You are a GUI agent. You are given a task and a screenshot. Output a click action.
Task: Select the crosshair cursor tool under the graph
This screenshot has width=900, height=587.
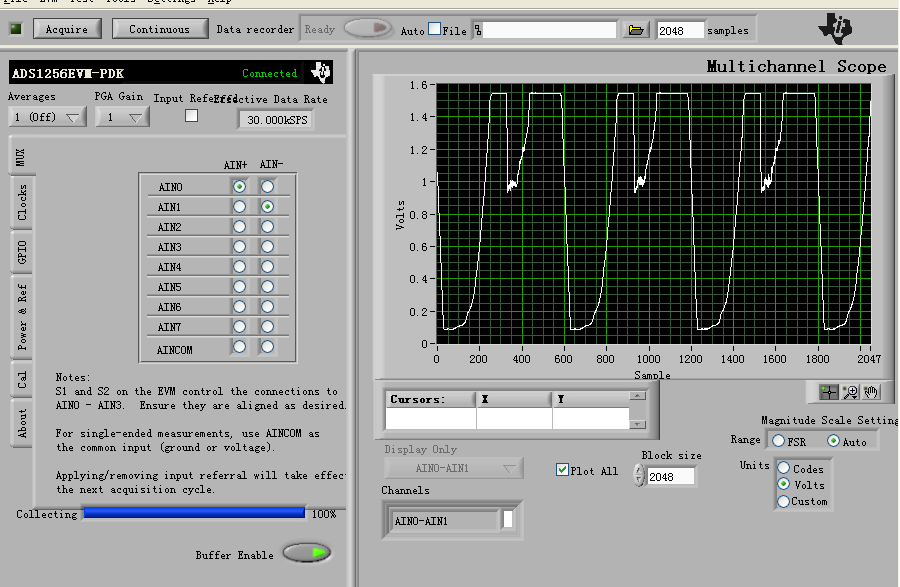pyautogui.click(x=828, y=392)
